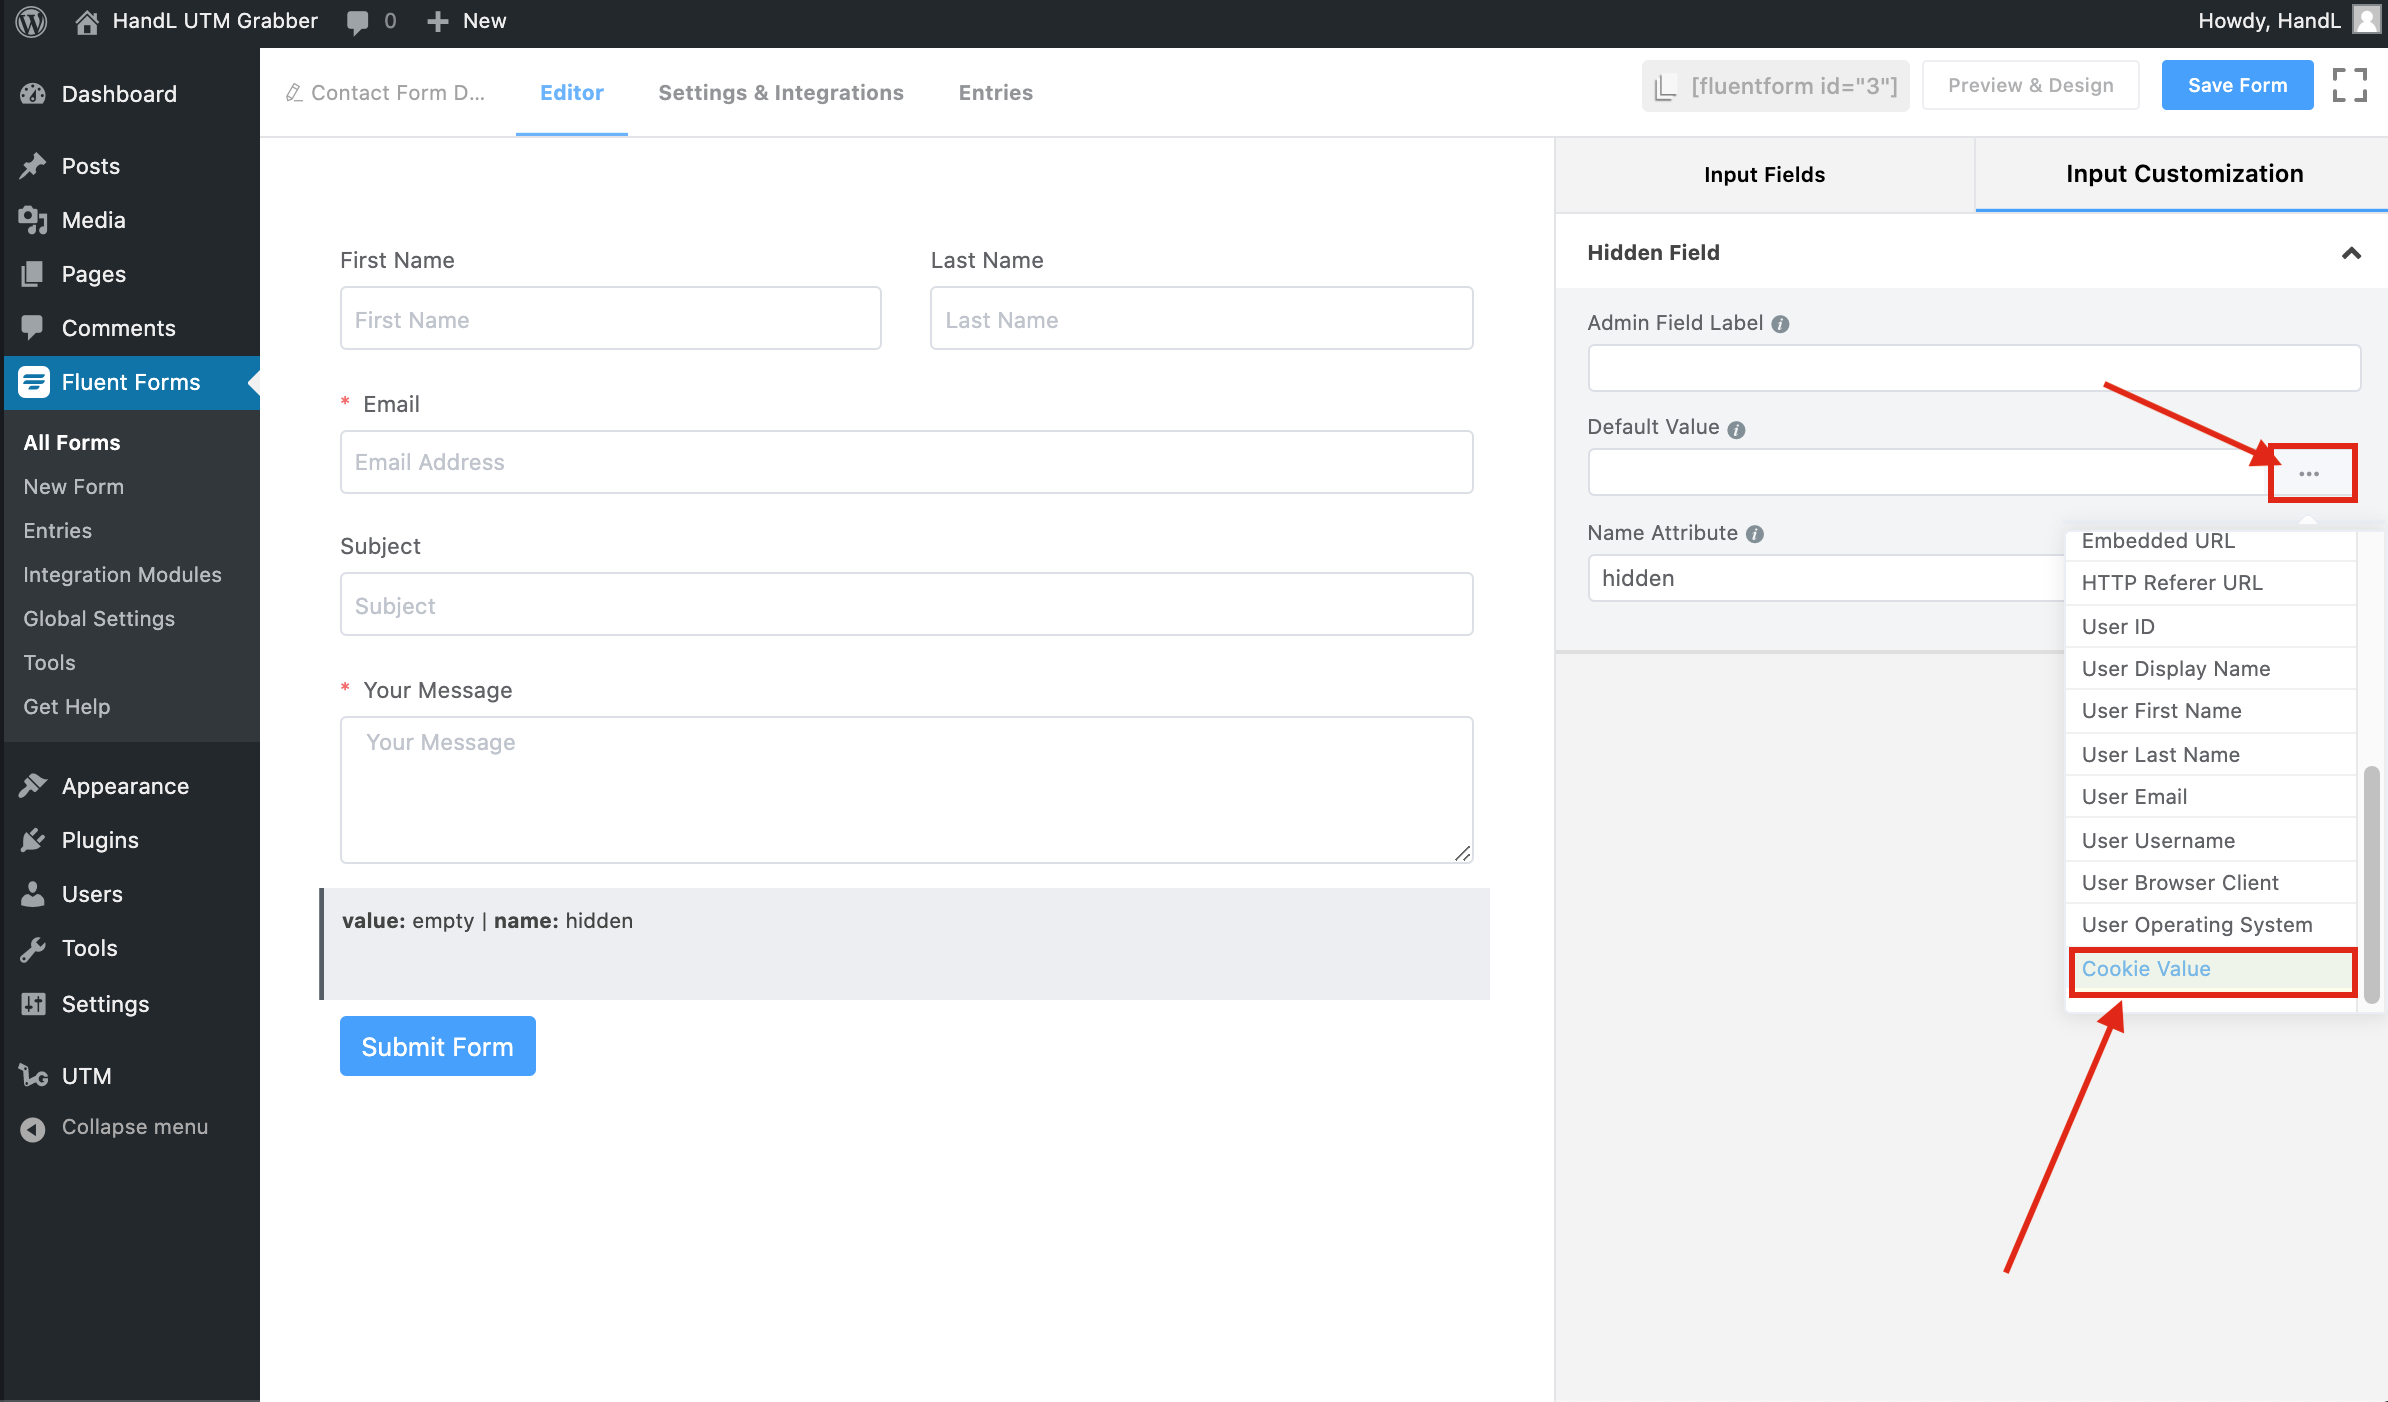The image size is (2388, 1402).
Task: Click the Fluent Forms sidebar icon
Action: 33,382
